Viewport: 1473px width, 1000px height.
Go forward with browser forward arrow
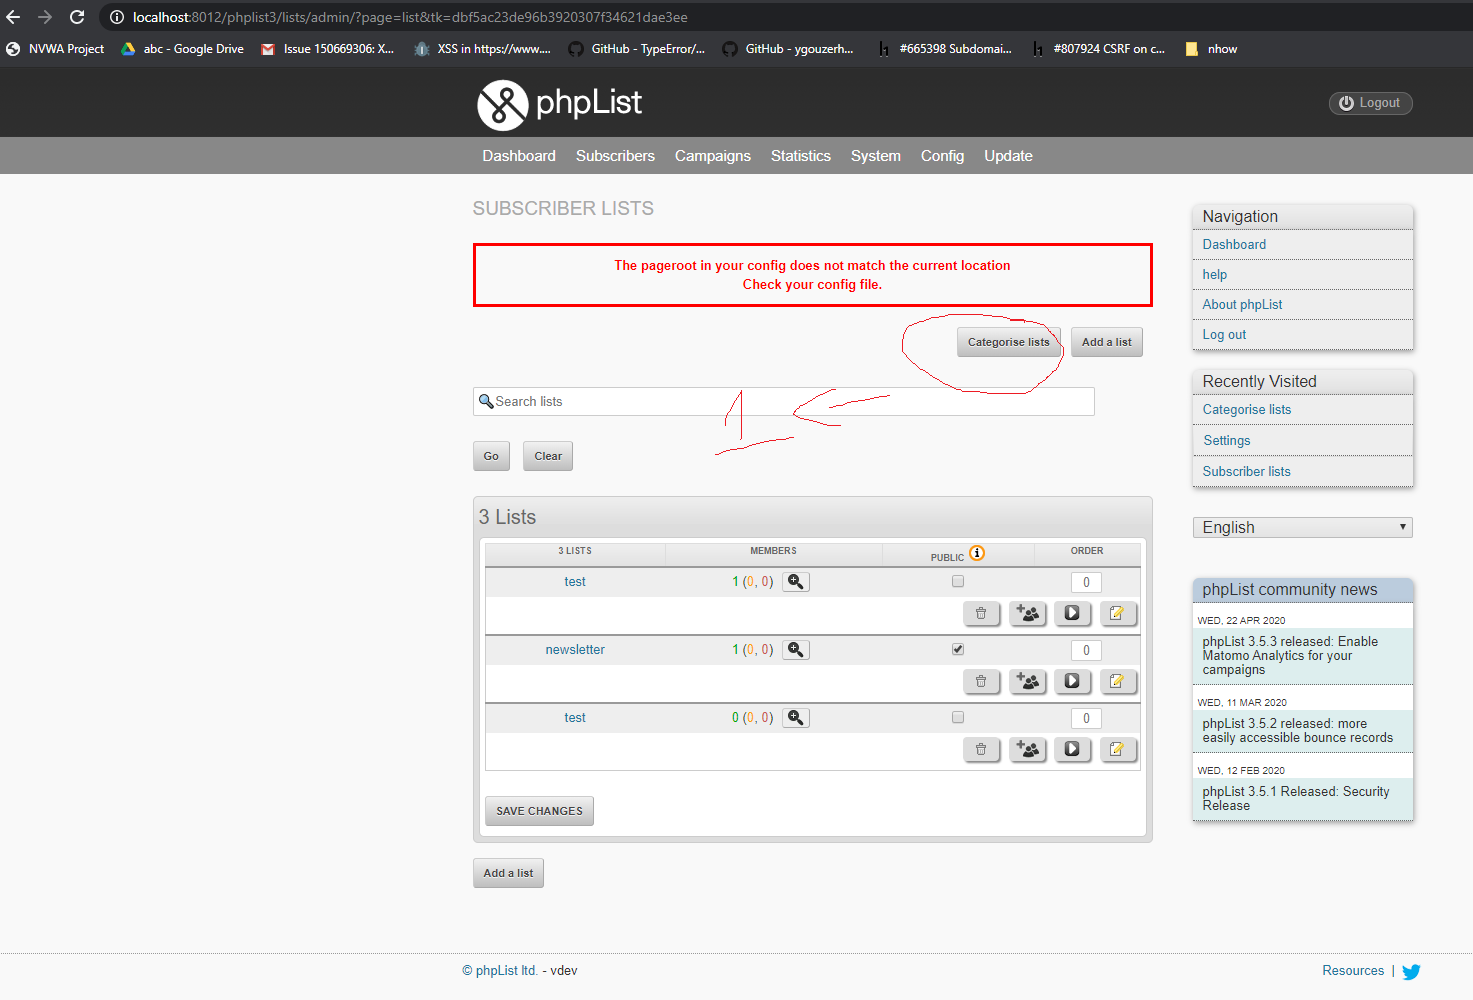pos(45,17)
